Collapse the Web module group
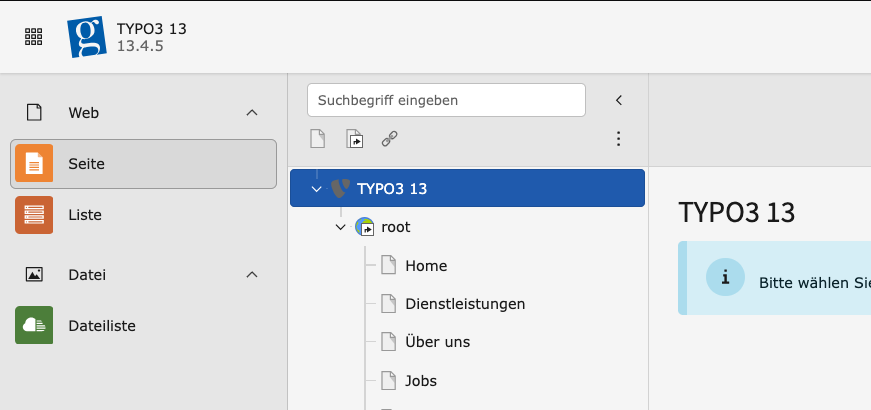 point(251,113)
